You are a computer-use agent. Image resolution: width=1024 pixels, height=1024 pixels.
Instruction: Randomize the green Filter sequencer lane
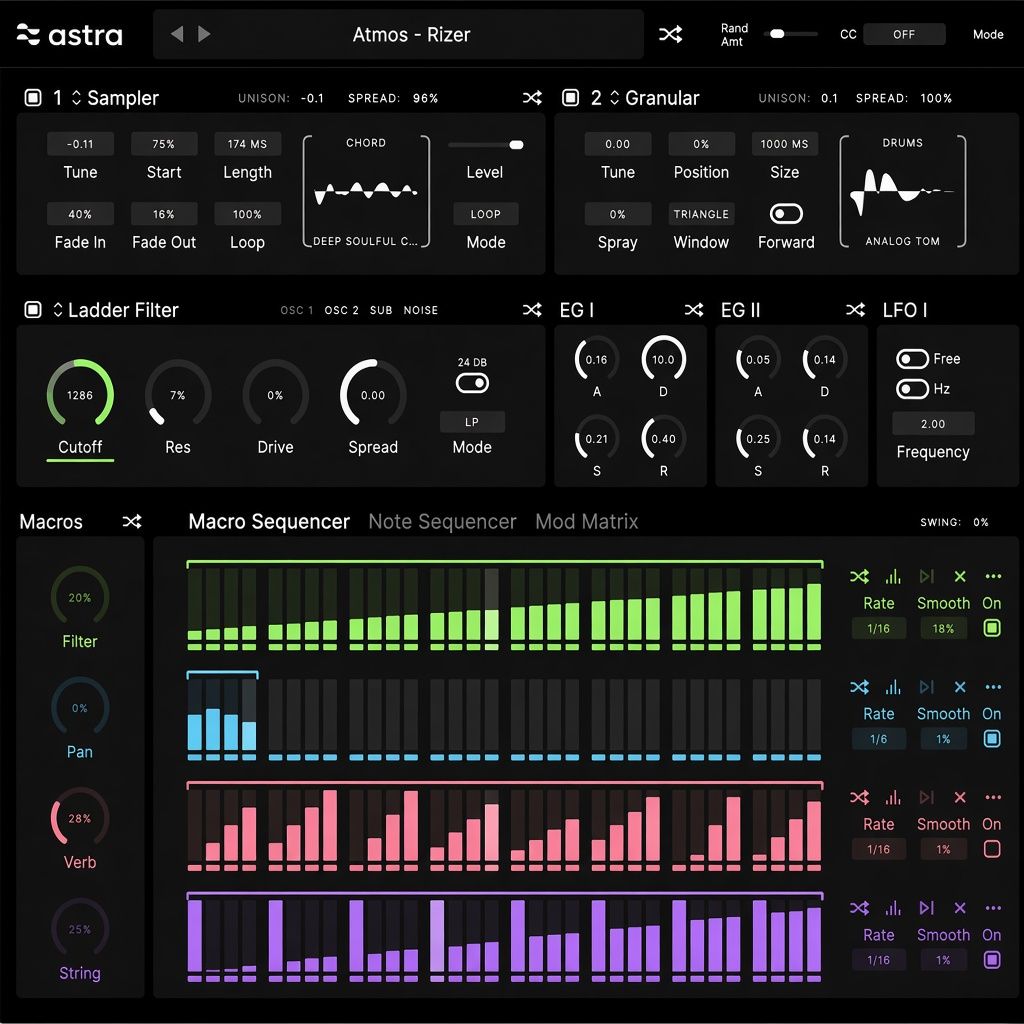click(x=859, y=576)
